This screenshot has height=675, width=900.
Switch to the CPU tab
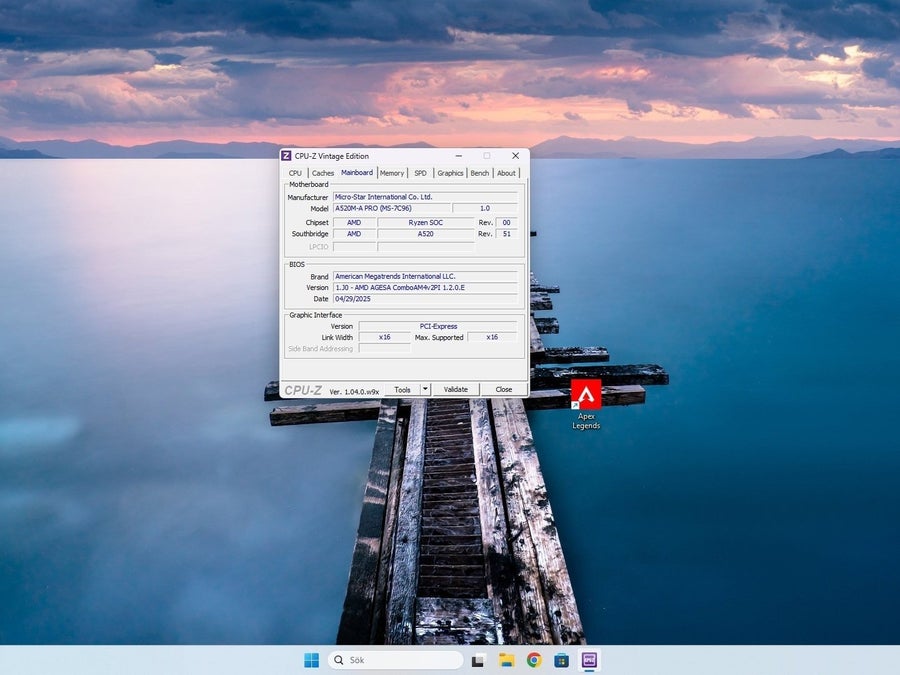pyautogui.click(x=295, y=173)
